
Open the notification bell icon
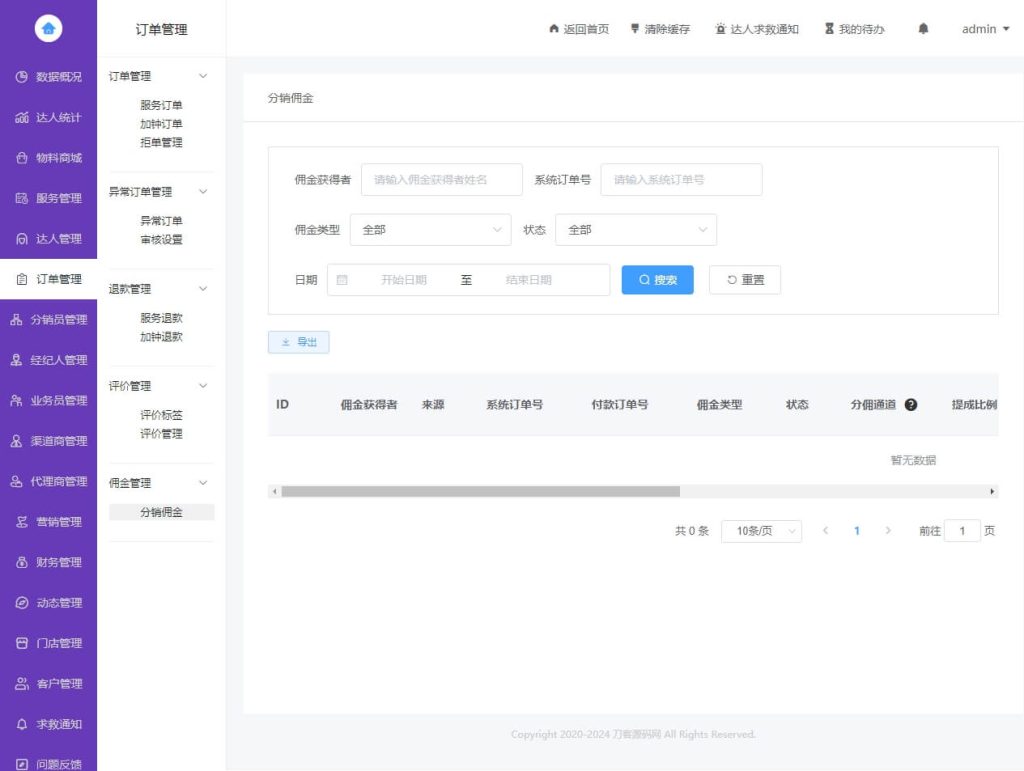(923, 29)
